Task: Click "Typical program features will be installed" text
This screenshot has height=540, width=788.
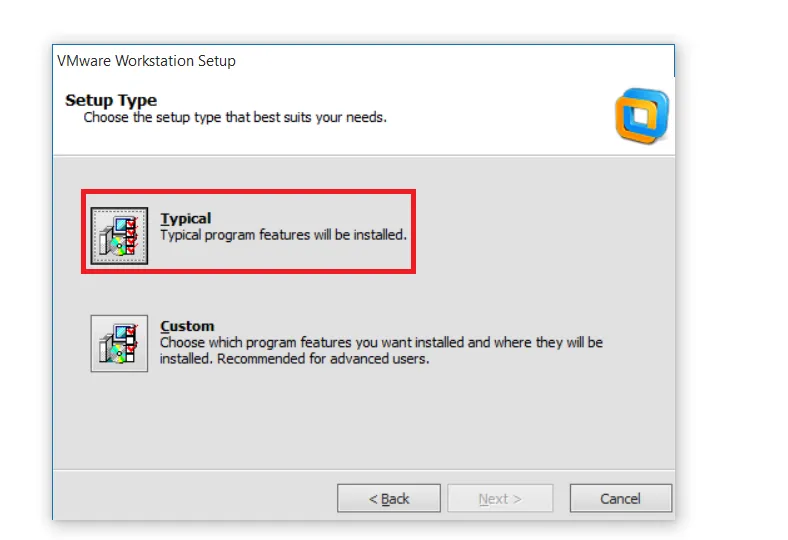Action: point(283,235)
